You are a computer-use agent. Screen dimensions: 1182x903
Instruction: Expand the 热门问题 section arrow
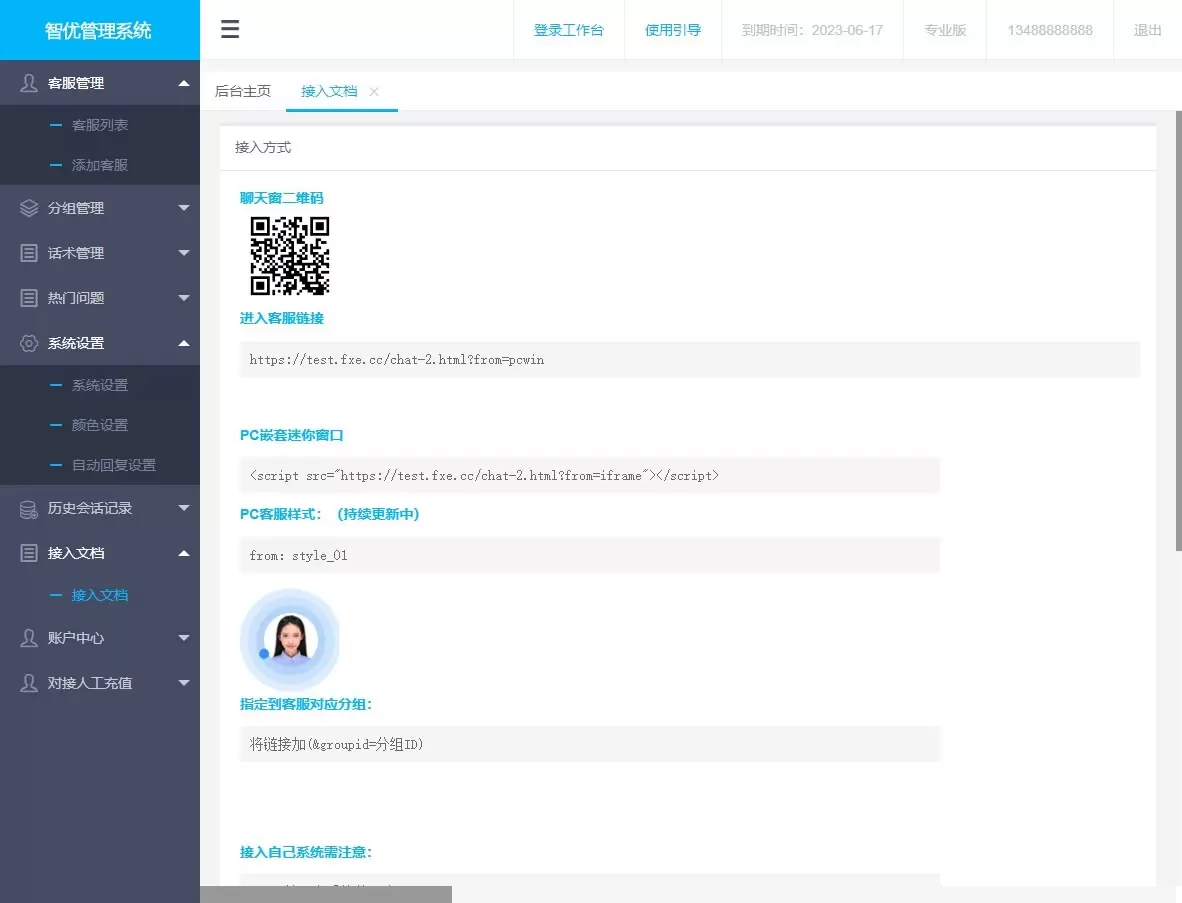click(x=184, y=298)
